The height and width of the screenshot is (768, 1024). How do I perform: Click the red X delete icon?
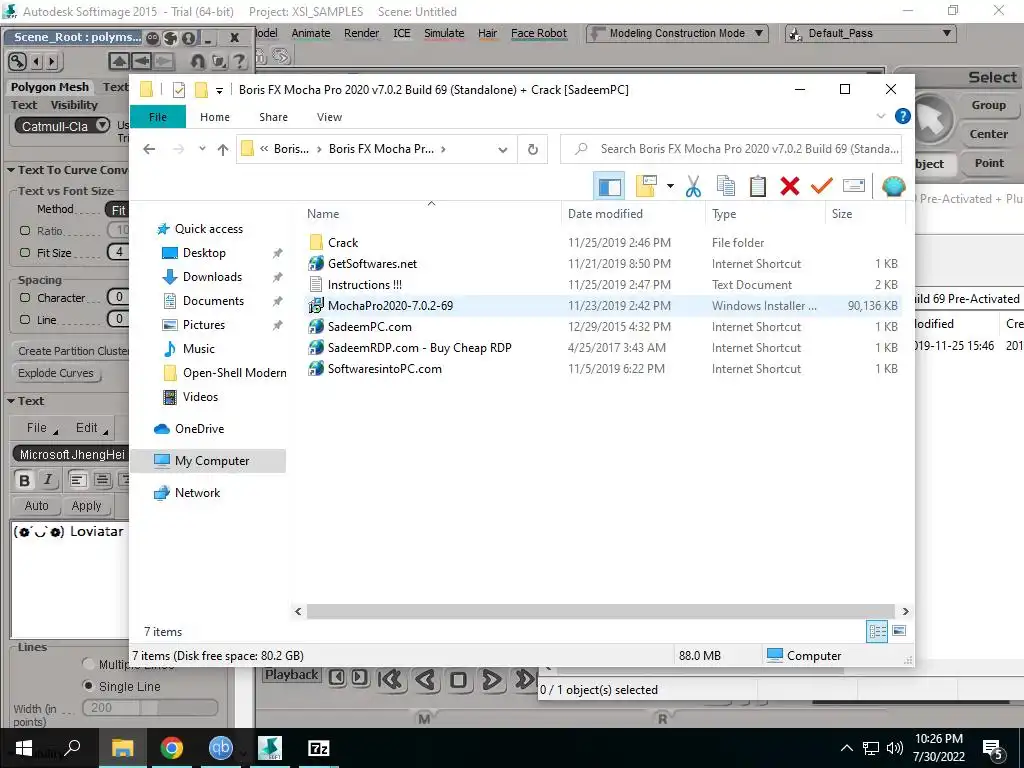click(x=790, y=186)
